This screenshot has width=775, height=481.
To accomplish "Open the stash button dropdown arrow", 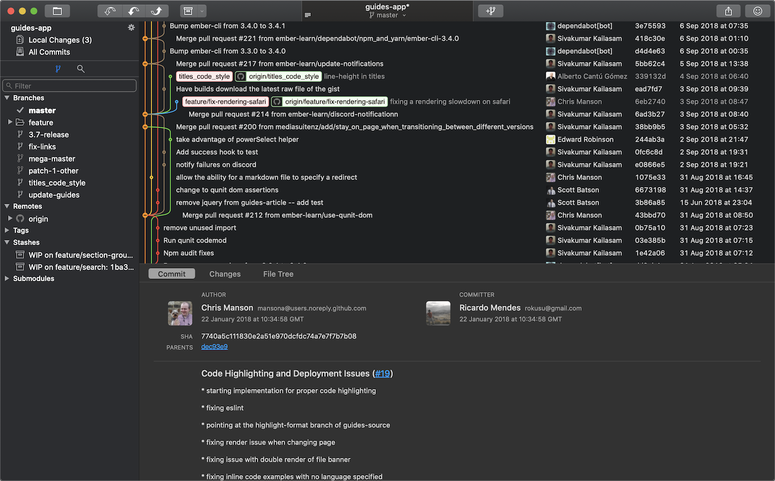I will pyautogui.click(x=202, y=11).
